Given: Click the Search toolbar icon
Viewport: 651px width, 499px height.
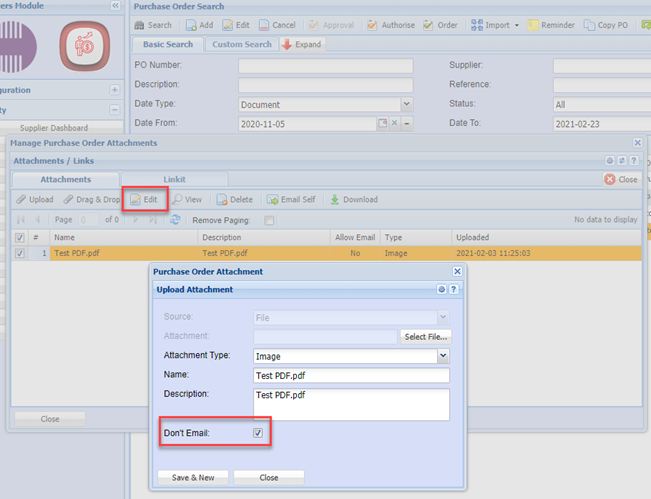Looking at the screenshot, I should coord(152,24).
